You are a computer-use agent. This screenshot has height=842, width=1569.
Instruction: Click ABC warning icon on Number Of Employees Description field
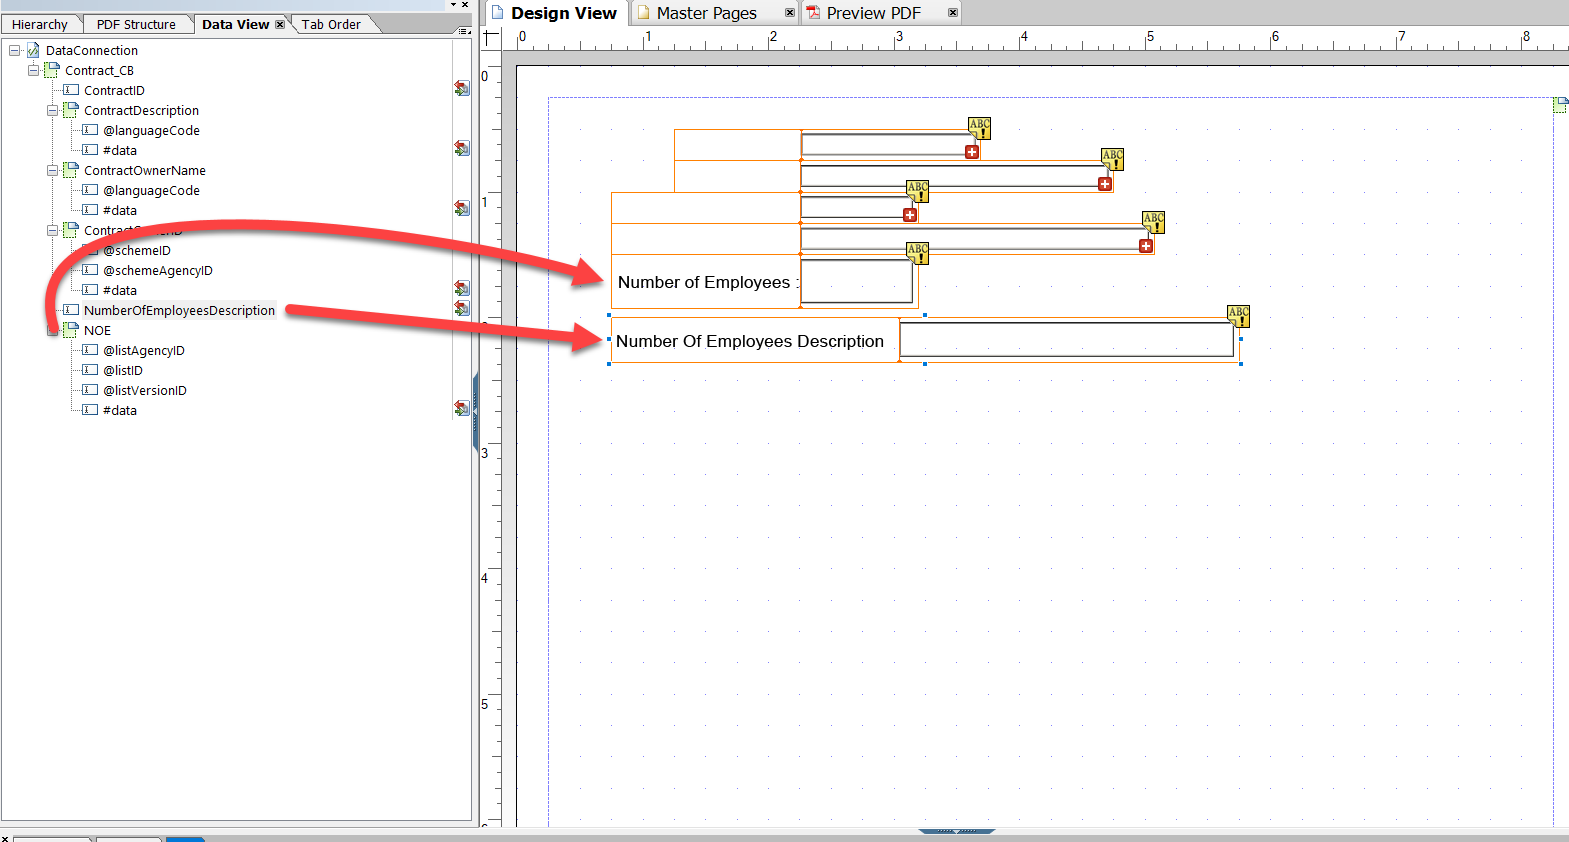point(1239,316)
